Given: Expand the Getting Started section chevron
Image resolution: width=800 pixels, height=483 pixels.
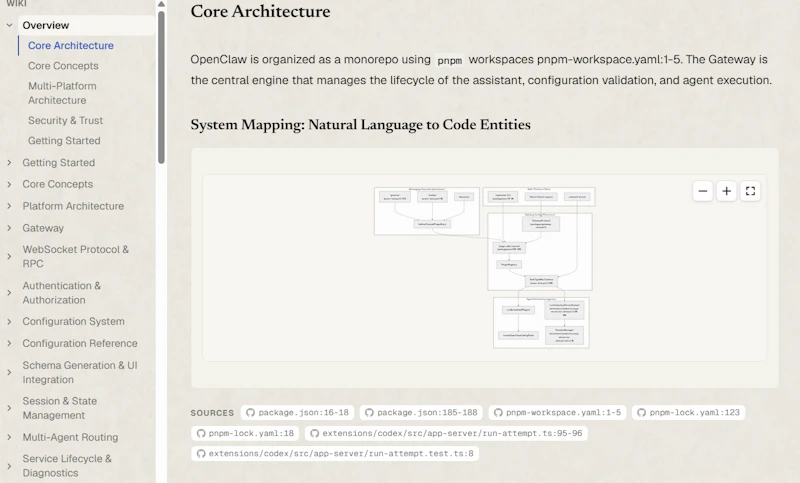Looking at the screenshot, I should [9, 163].
